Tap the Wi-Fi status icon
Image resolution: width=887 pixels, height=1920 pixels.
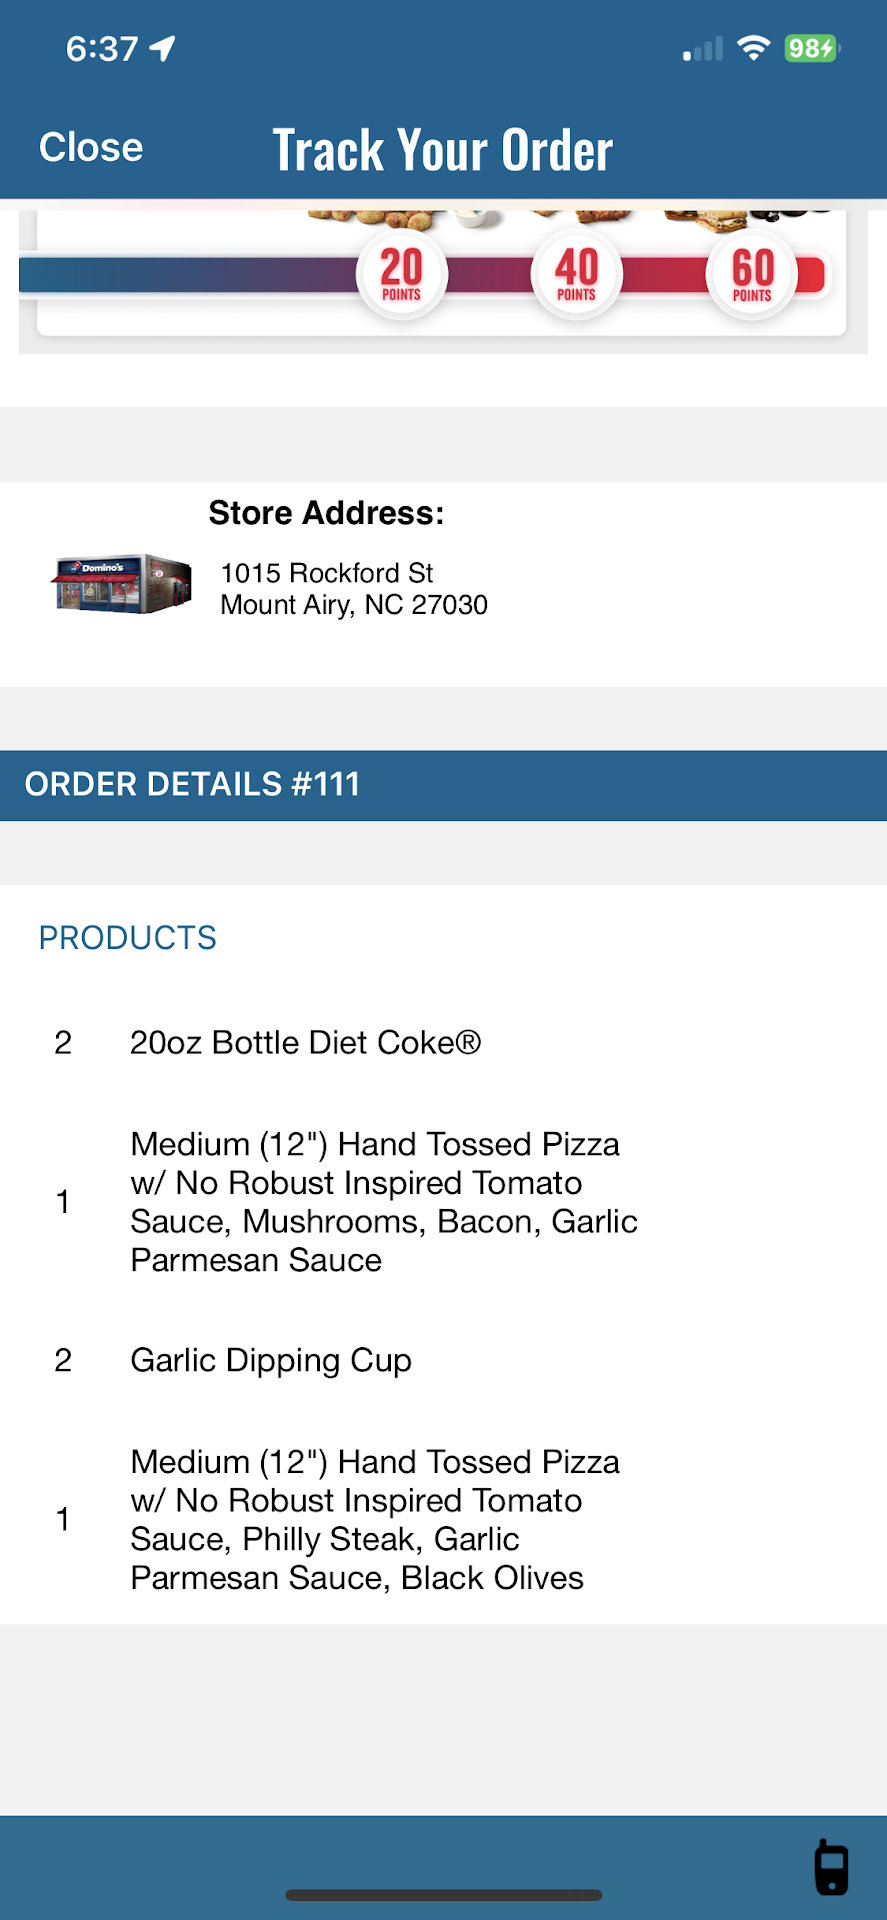pyautogui.click(x=753, y=48)
